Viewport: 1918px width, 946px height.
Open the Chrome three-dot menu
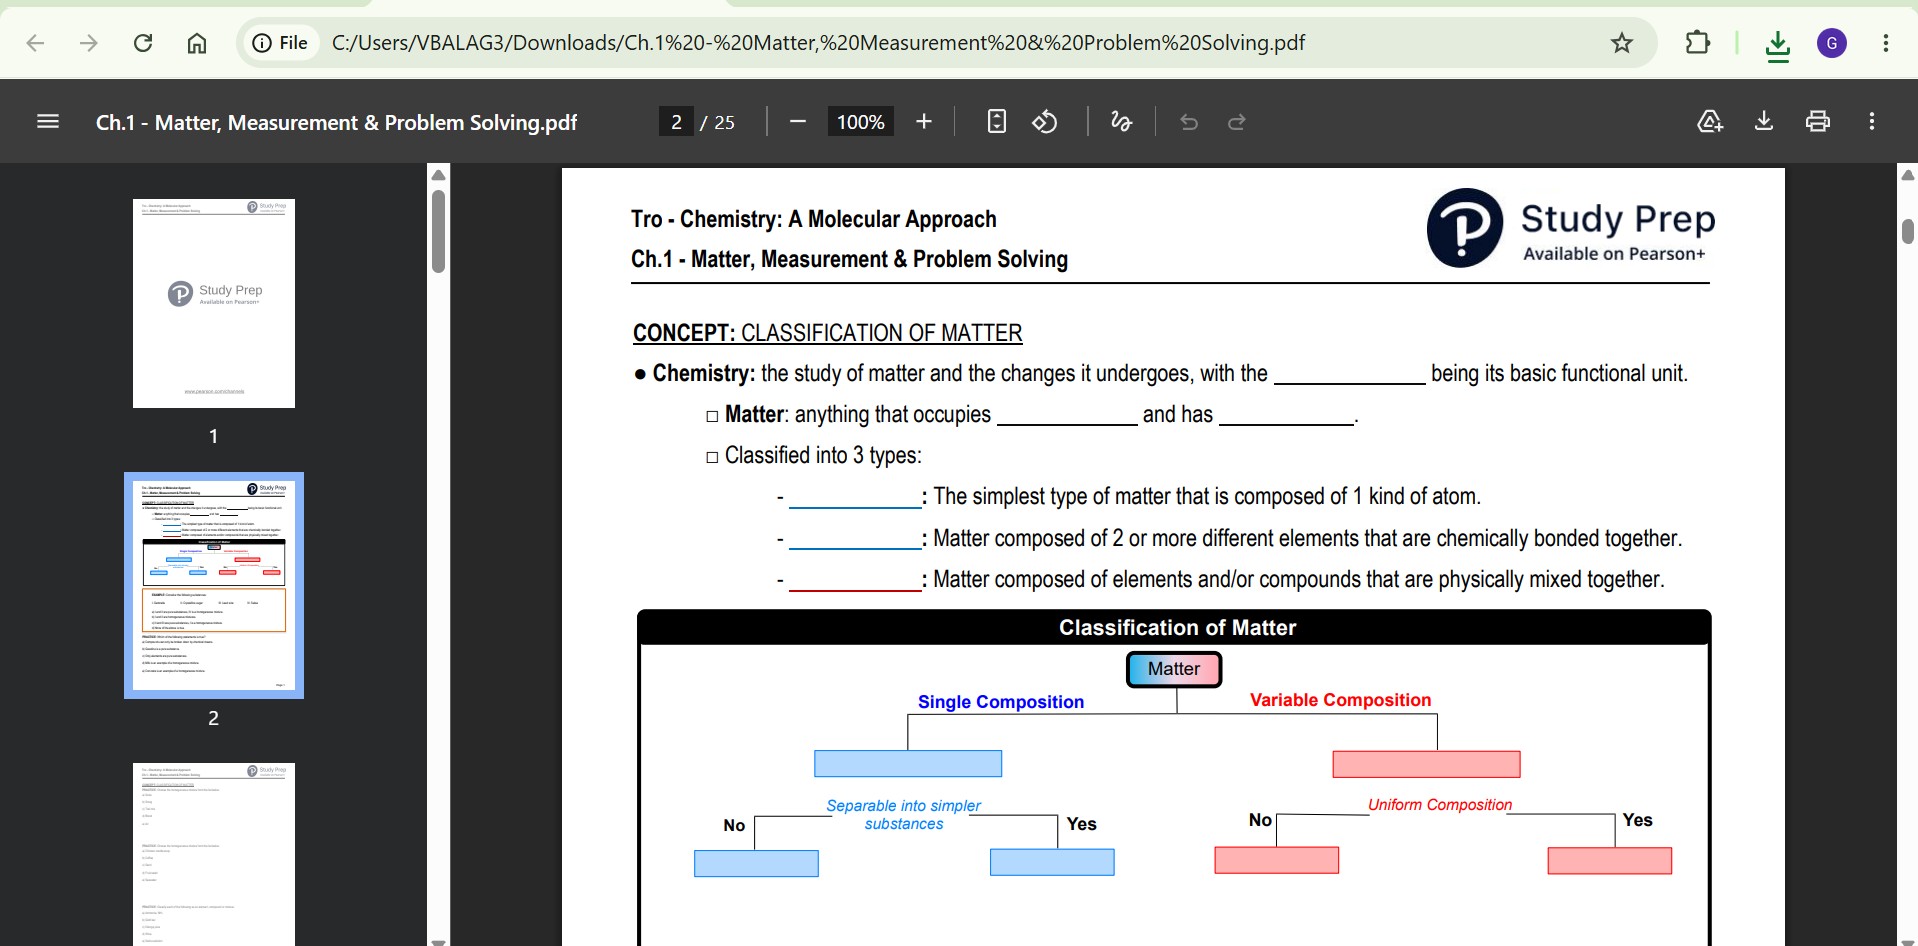(x=1885, y=43)
